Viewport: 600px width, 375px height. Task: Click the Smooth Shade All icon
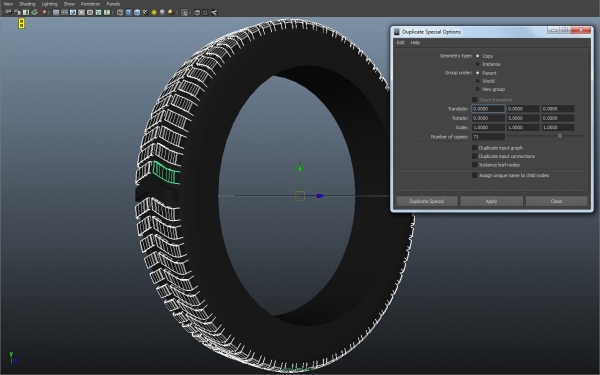pos(128,12)
